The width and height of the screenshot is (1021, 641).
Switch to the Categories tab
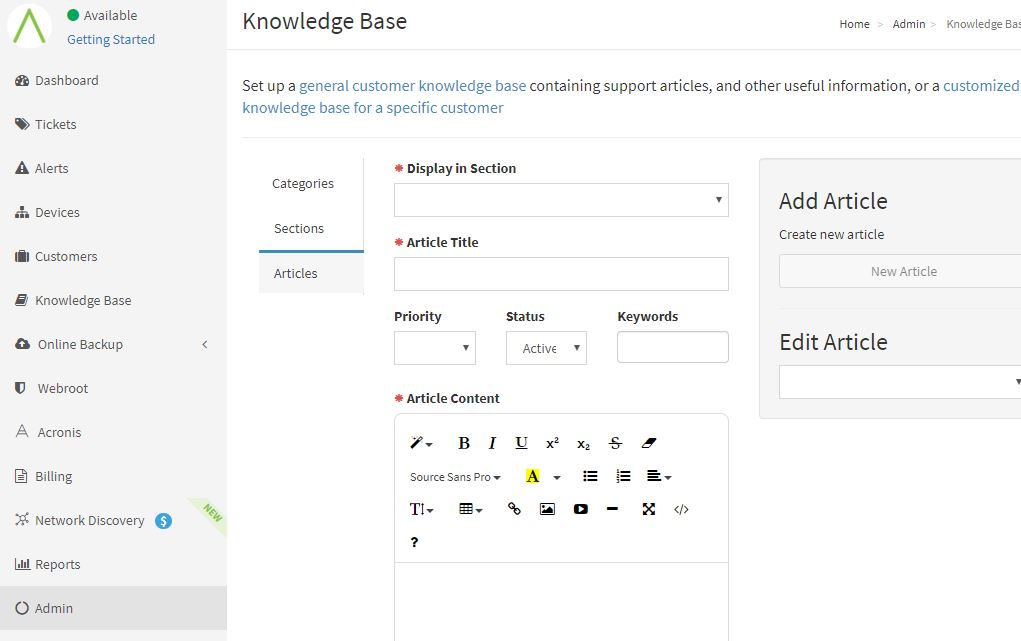(302, 183)
